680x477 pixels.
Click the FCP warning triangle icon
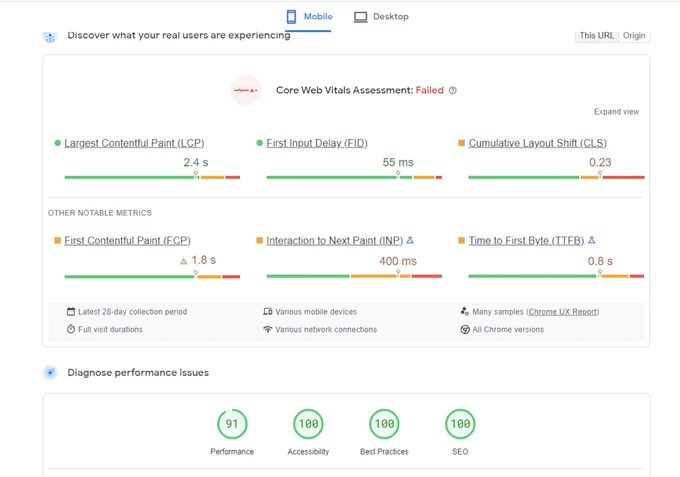point(183,261)
